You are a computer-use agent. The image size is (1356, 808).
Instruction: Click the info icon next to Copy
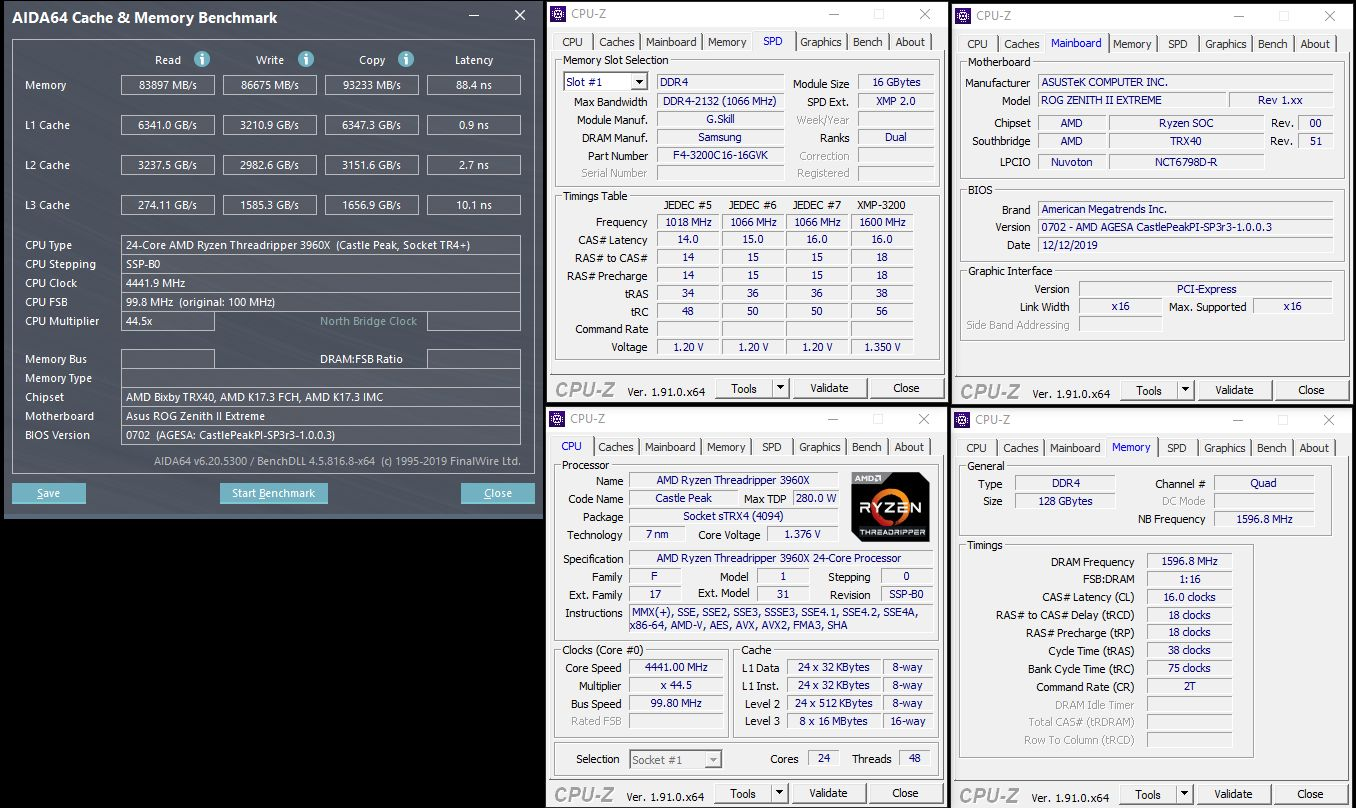[406, 59]
